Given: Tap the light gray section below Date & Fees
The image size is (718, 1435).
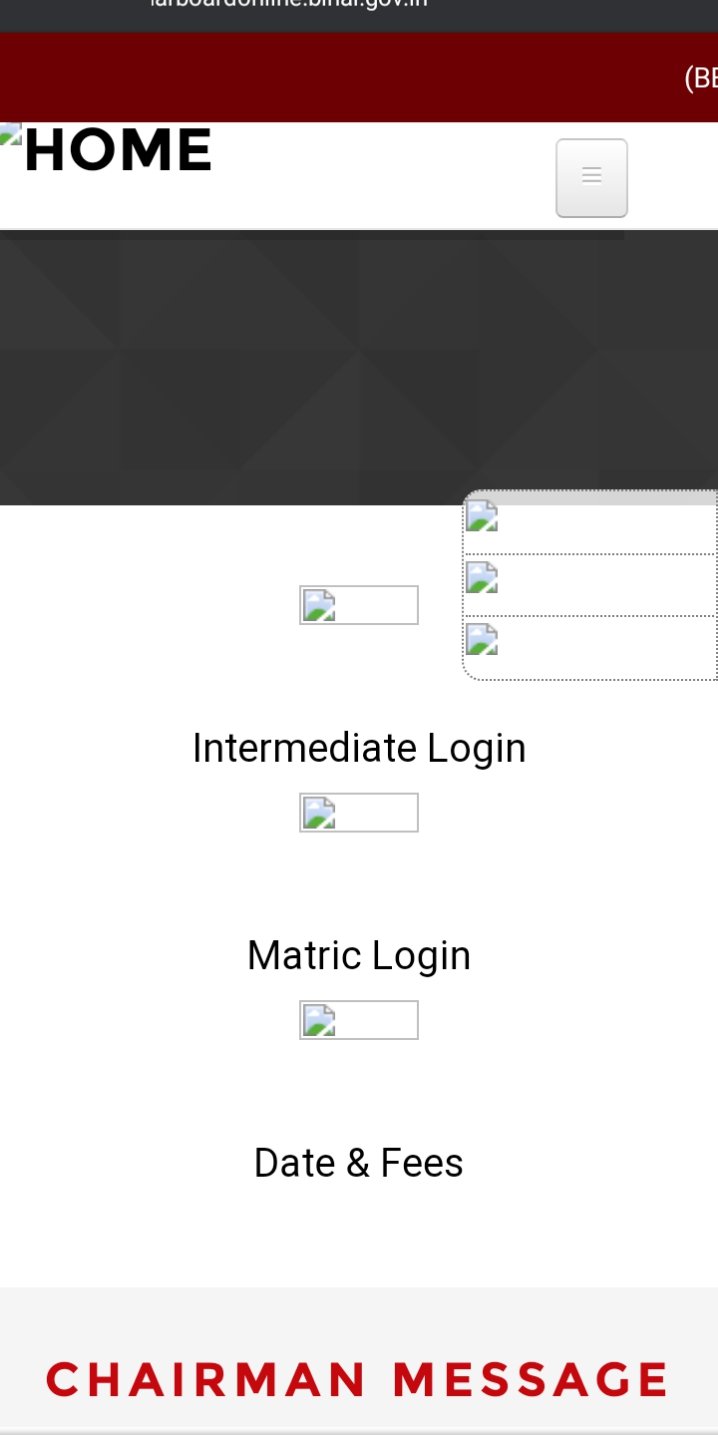Looking at the screenshot, I should click(x=358, y=1310).
